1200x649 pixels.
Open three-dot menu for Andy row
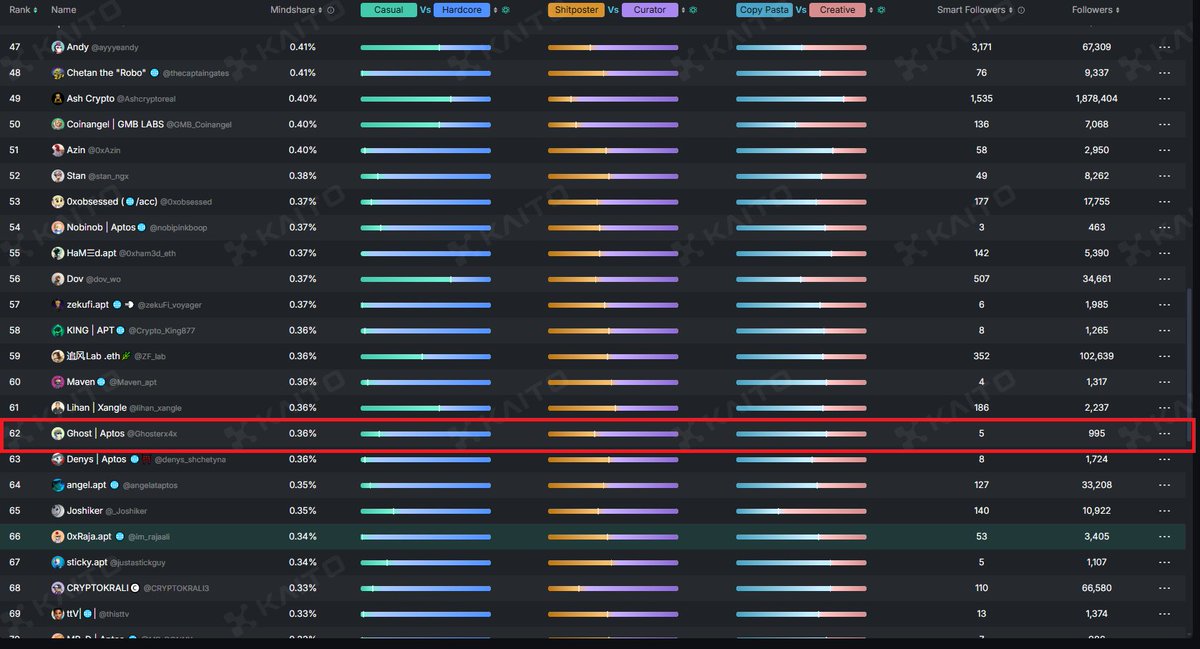click(x=1164, y=47)
